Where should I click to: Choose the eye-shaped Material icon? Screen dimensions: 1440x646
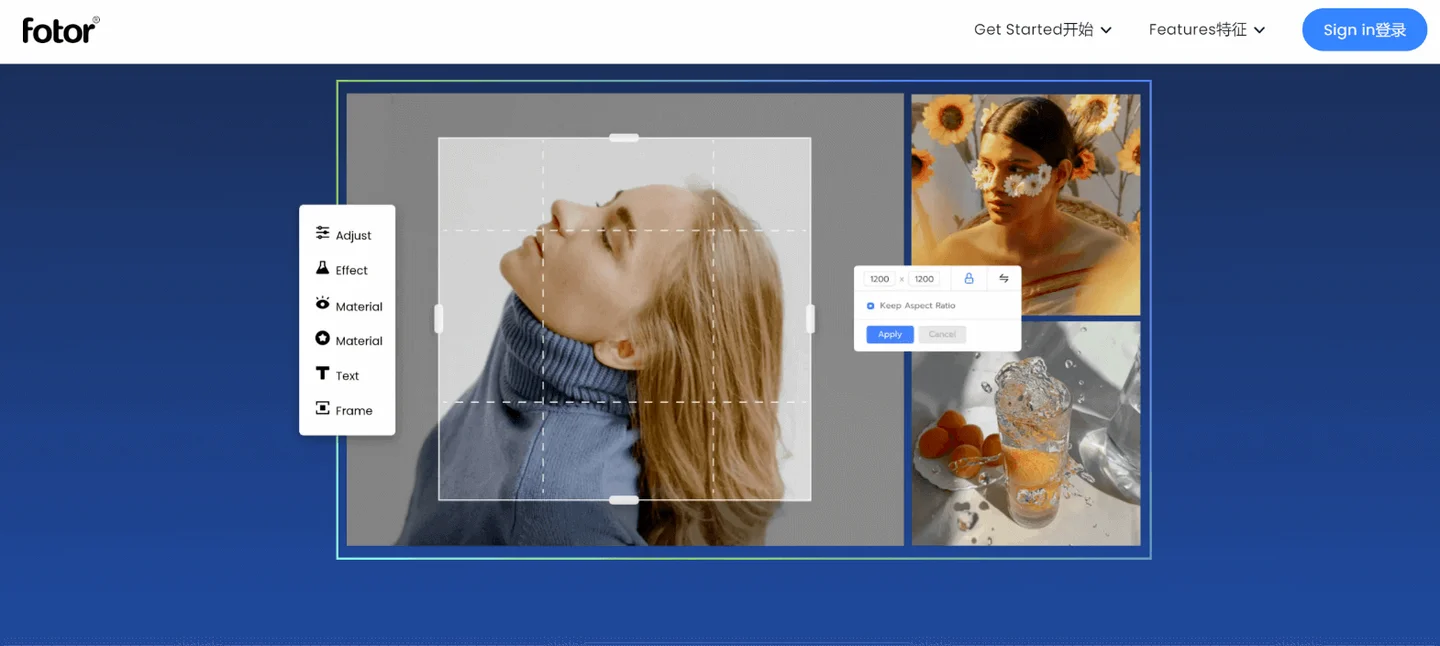322,303
